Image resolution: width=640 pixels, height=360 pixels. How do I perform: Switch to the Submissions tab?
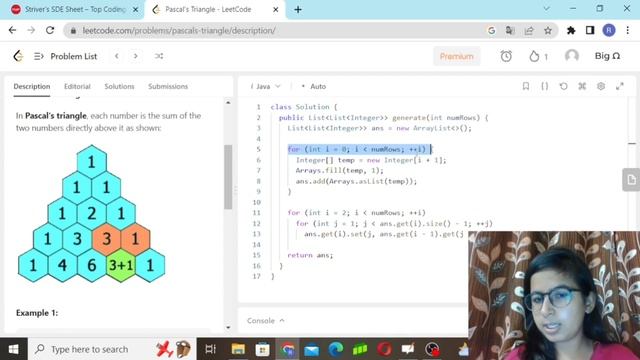168,87
